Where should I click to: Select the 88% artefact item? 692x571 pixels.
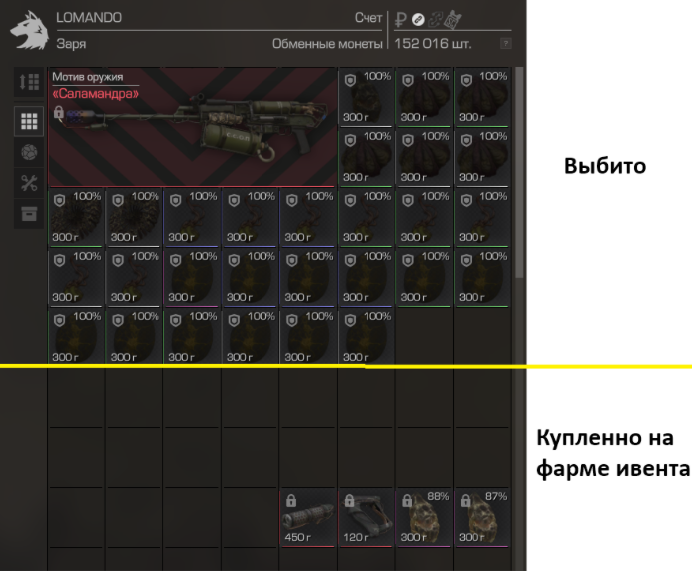424,518
